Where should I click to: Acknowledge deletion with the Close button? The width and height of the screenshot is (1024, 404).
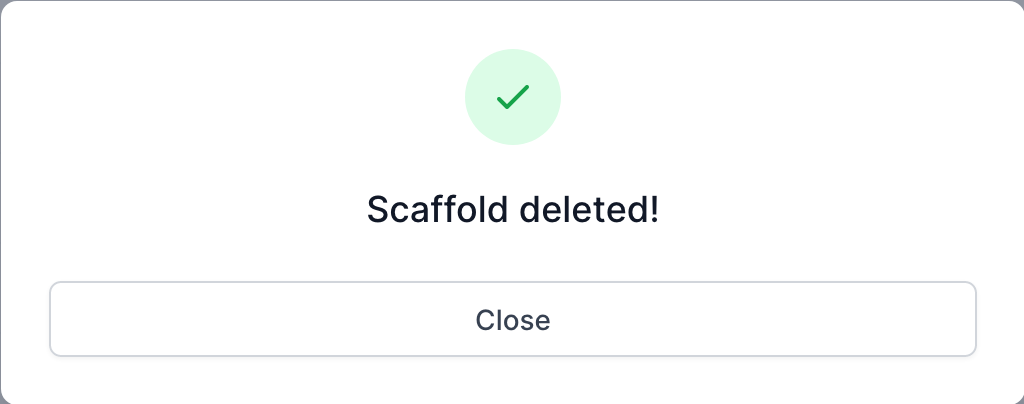(513, 319)
